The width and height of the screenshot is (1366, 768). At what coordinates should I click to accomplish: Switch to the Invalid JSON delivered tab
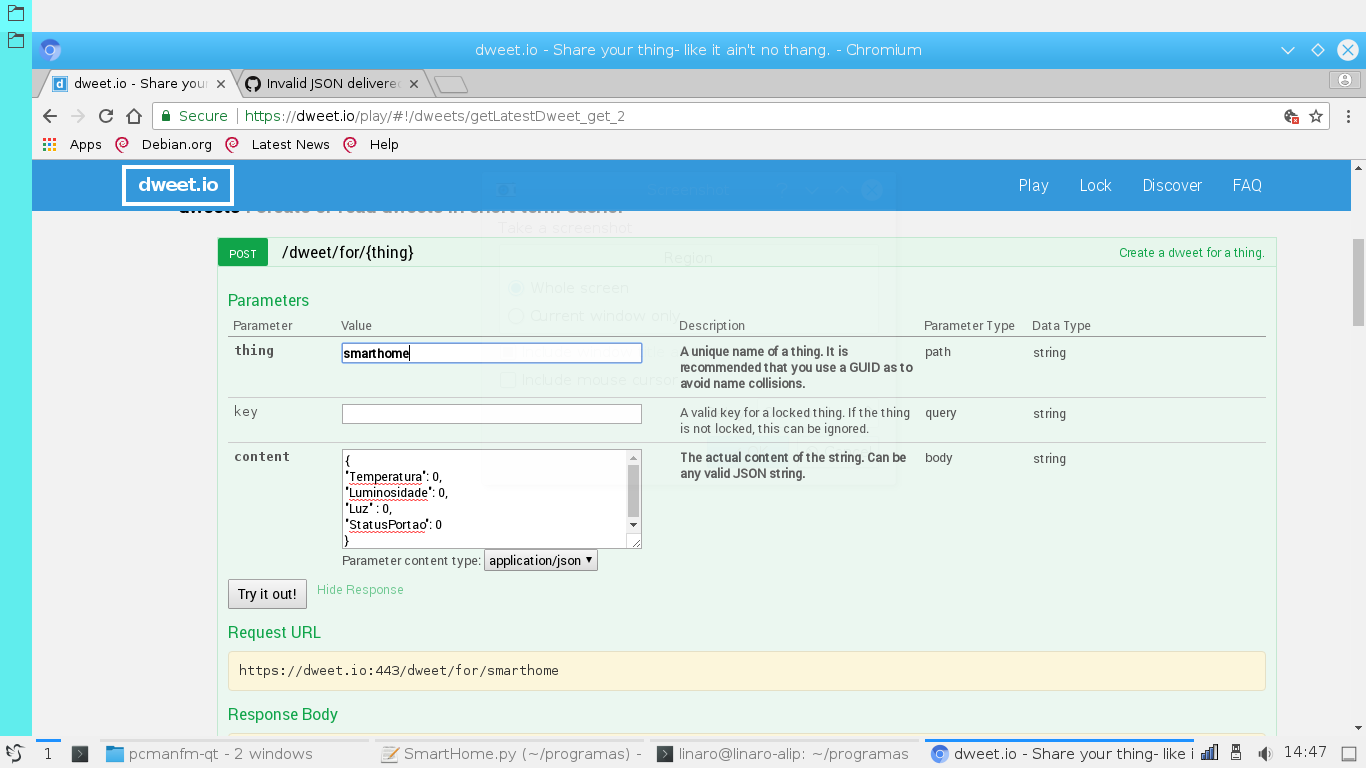pos(331,84)
